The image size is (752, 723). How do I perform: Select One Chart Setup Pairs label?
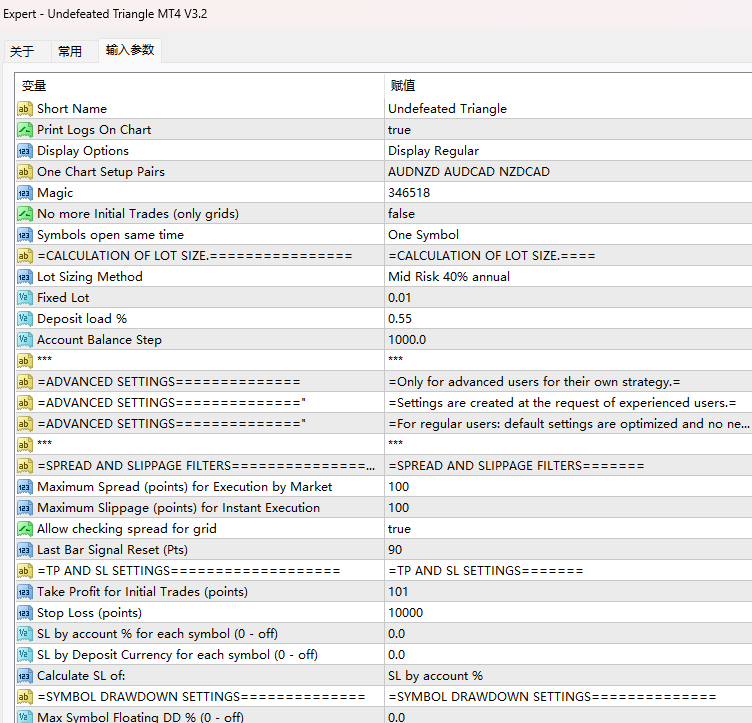(101, 172)
